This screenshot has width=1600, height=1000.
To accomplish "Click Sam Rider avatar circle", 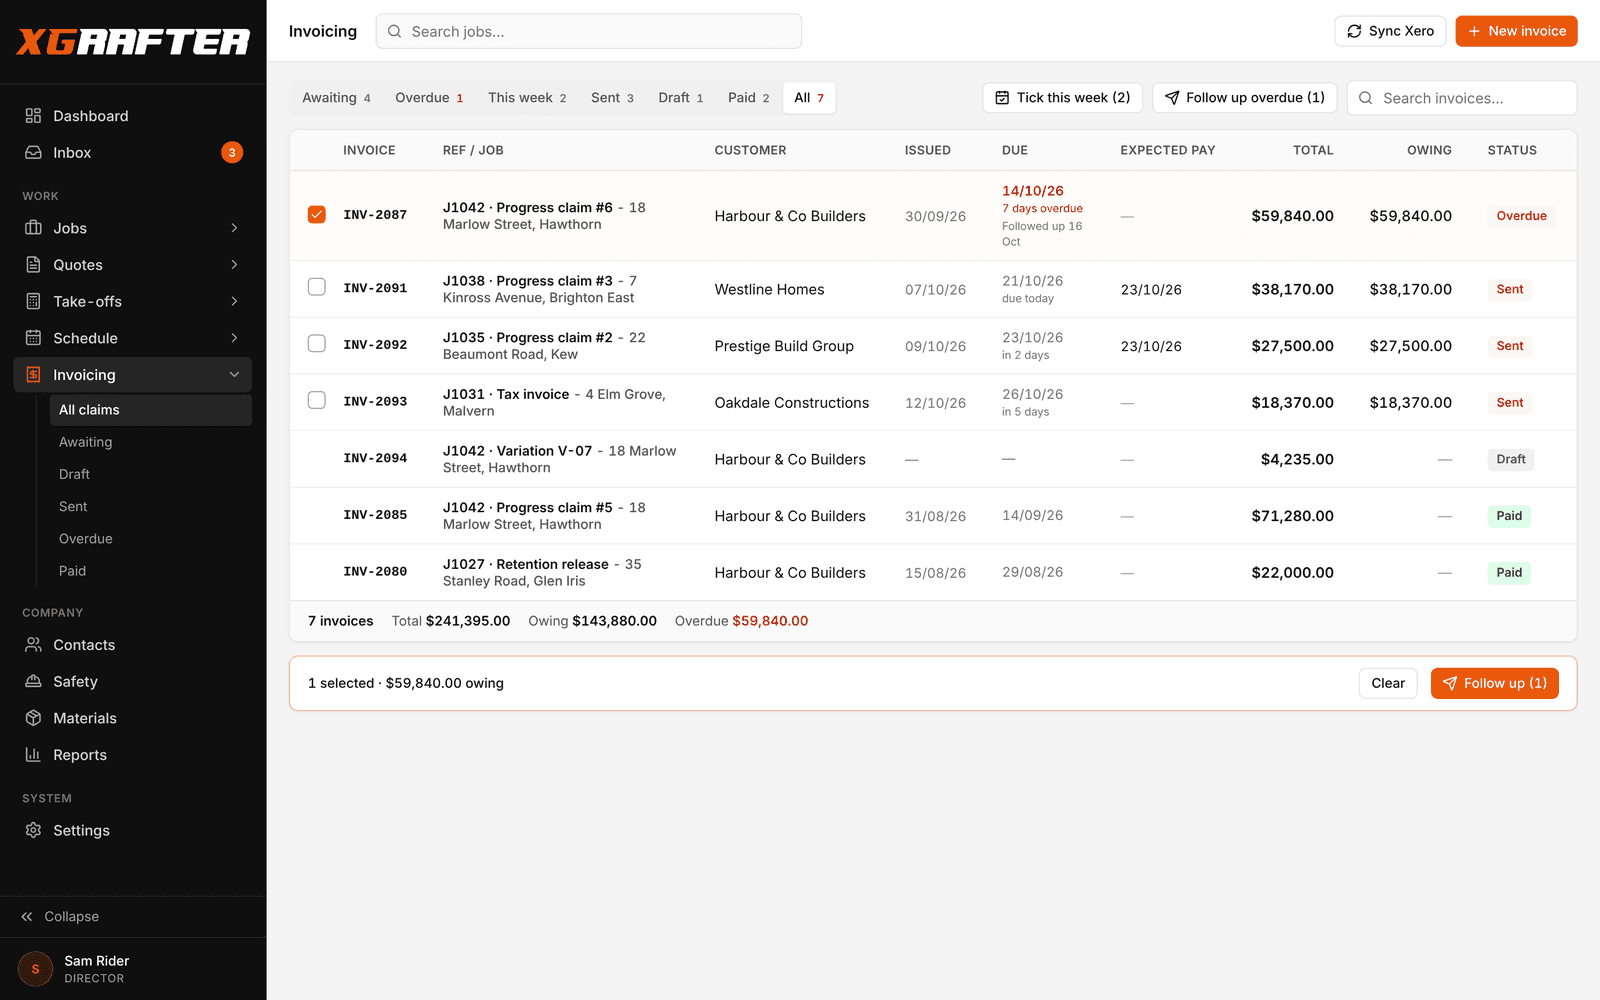I will tap(35, 969).
